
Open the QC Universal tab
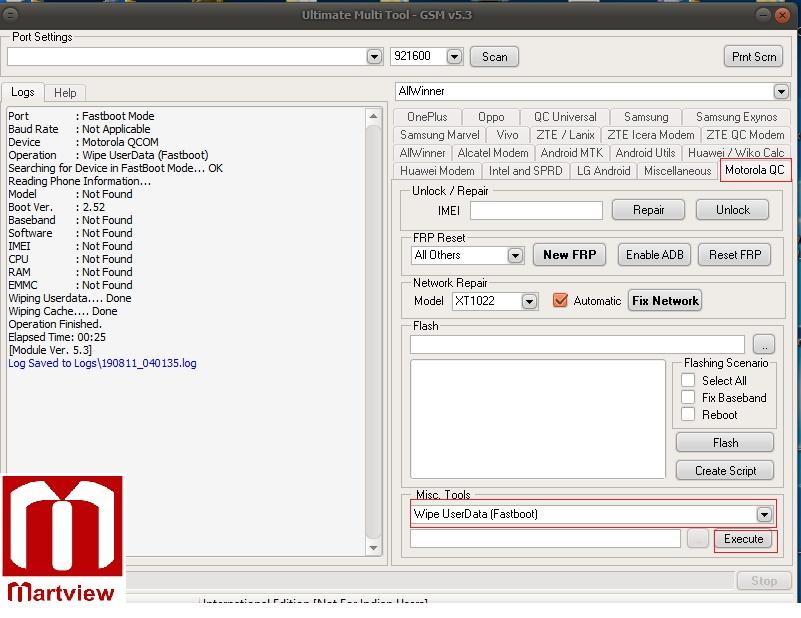point(565,117)
